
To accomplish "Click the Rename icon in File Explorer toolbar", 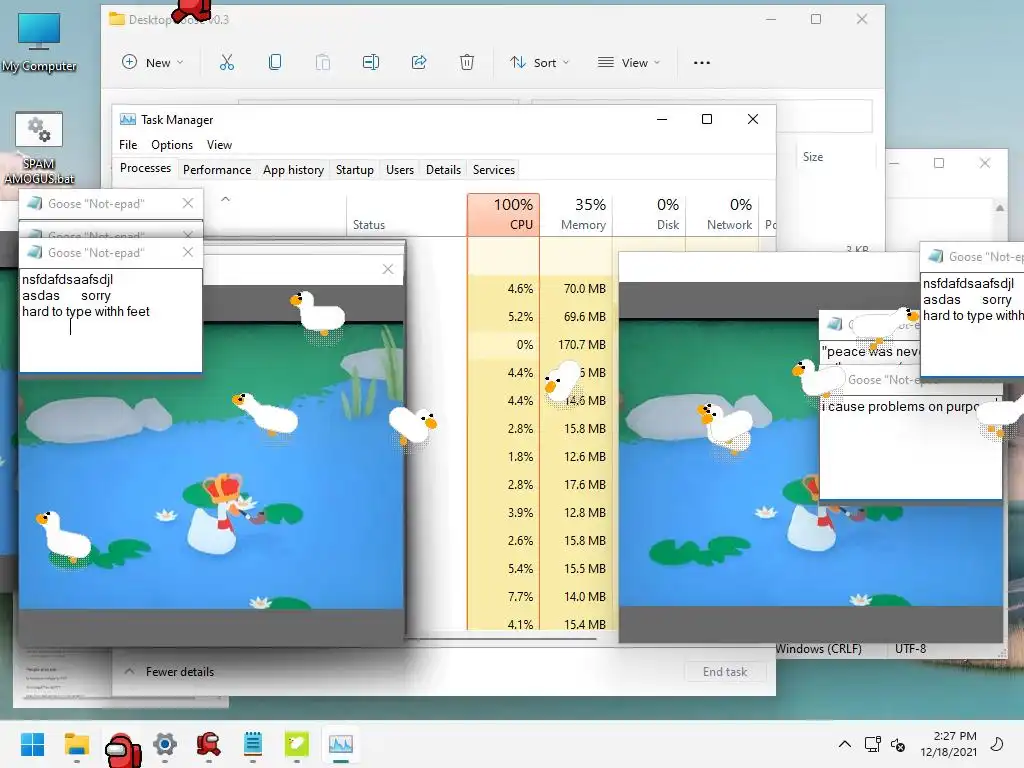I will point(371,63).
